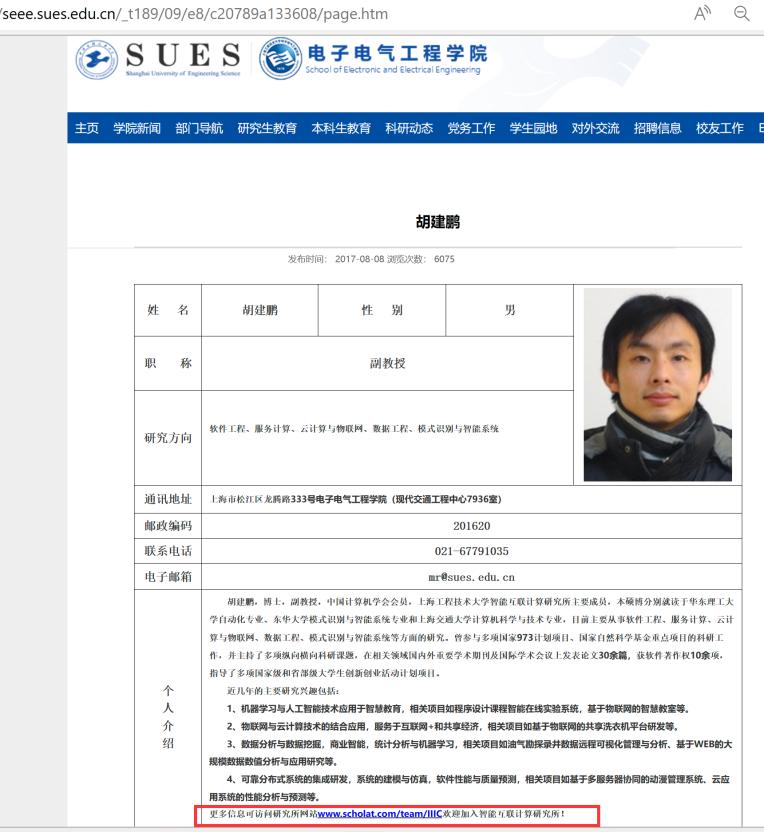Click the 电子电气工程学院 school name text

pos(397,53)
